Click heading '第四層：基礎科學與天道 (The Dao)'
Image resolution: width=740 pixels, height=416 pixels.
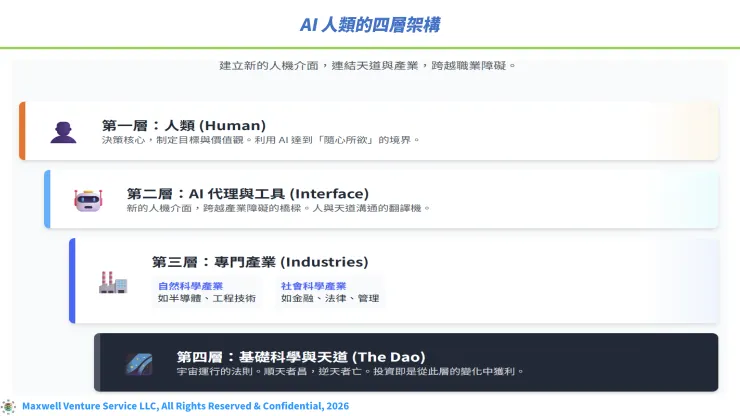pyautogui.click(x=301, y=357)
